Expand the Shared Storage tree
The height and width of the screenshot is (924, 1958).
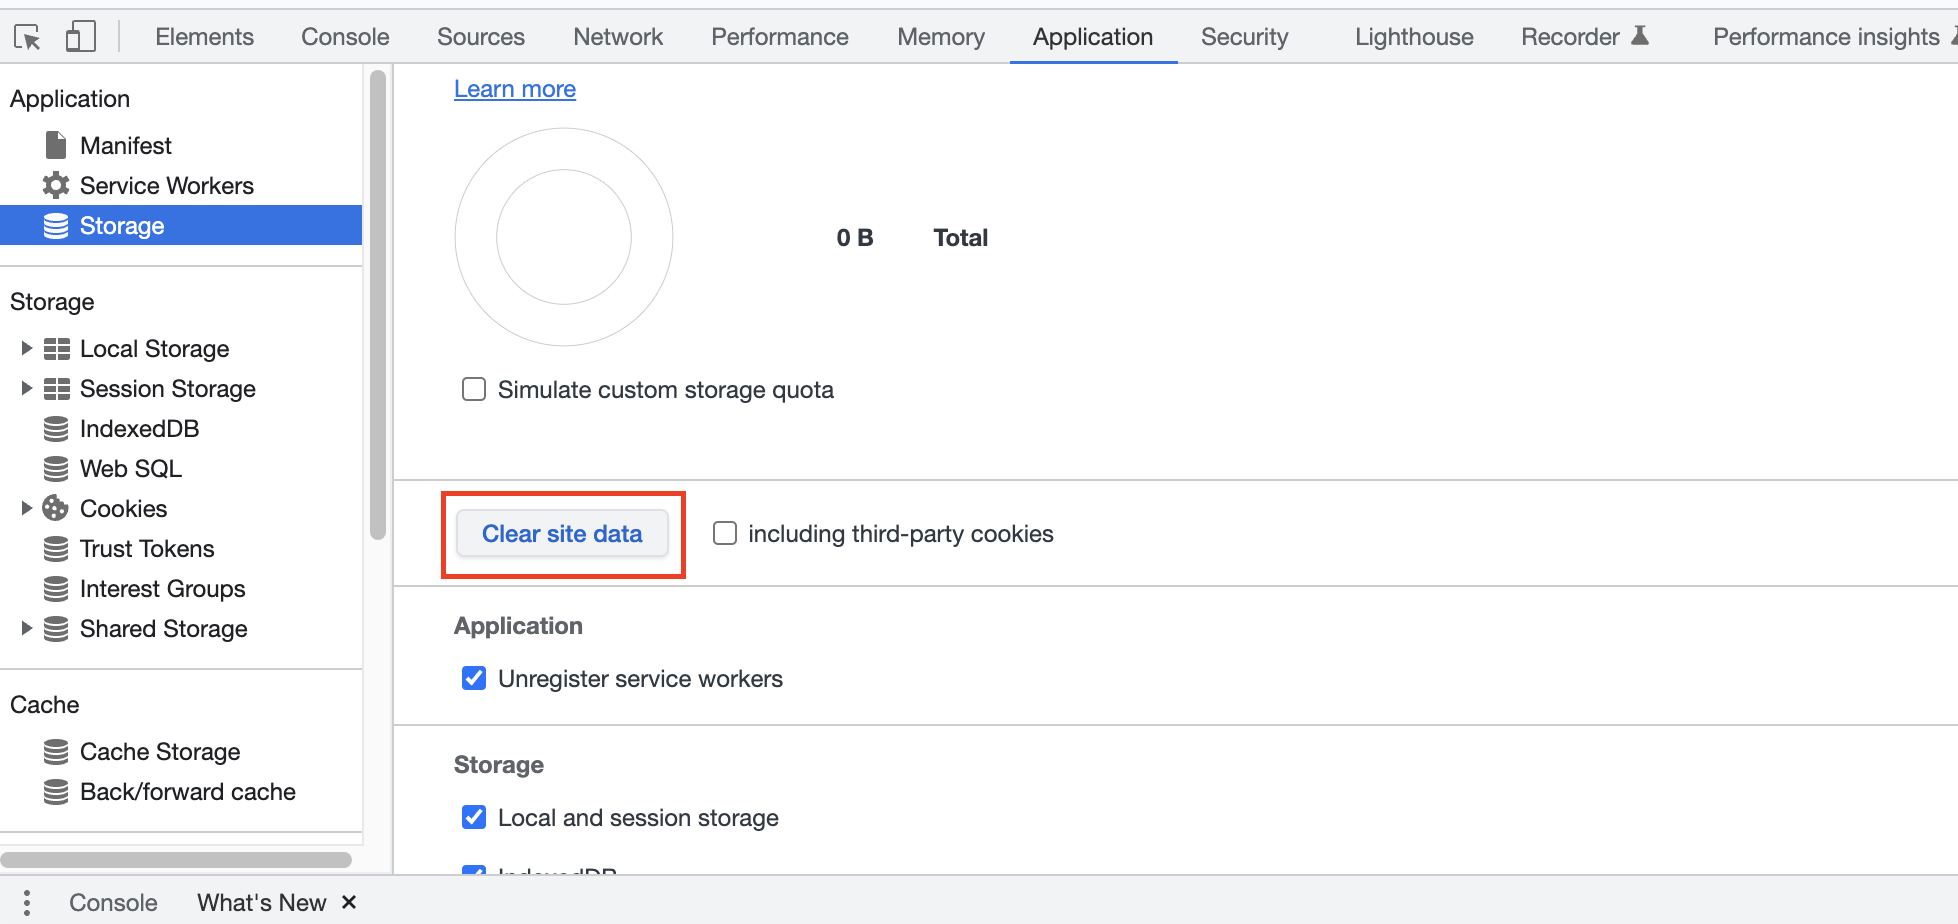click(26, 628)
